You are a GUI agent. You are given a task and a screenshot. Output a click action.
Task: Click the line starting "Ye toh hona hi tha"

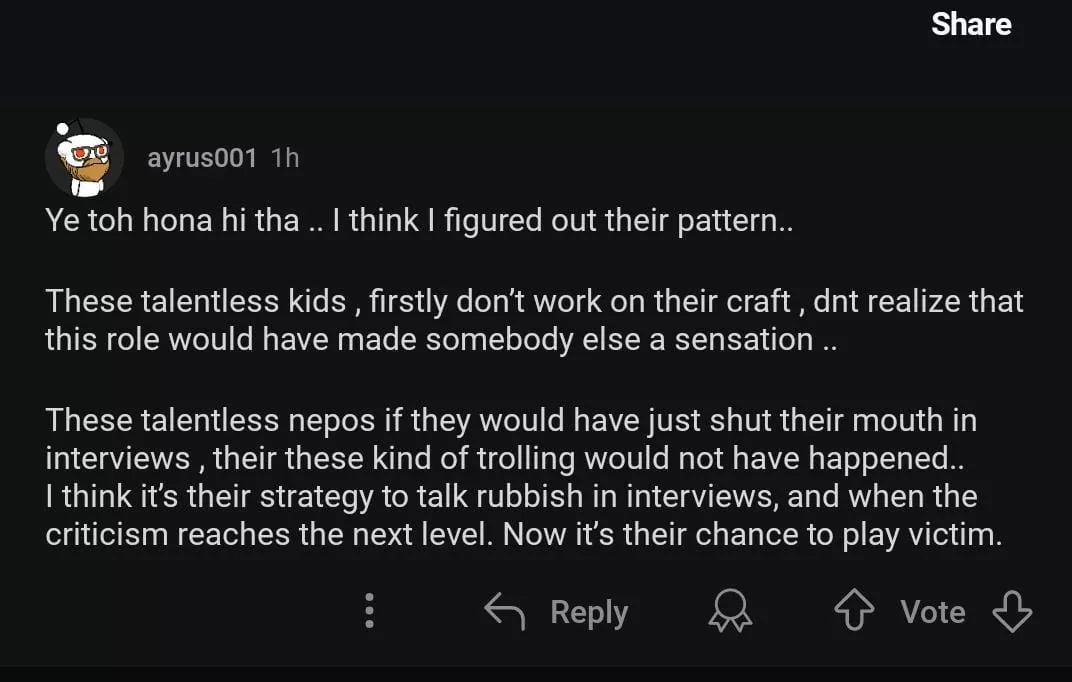tap(418, 221)
